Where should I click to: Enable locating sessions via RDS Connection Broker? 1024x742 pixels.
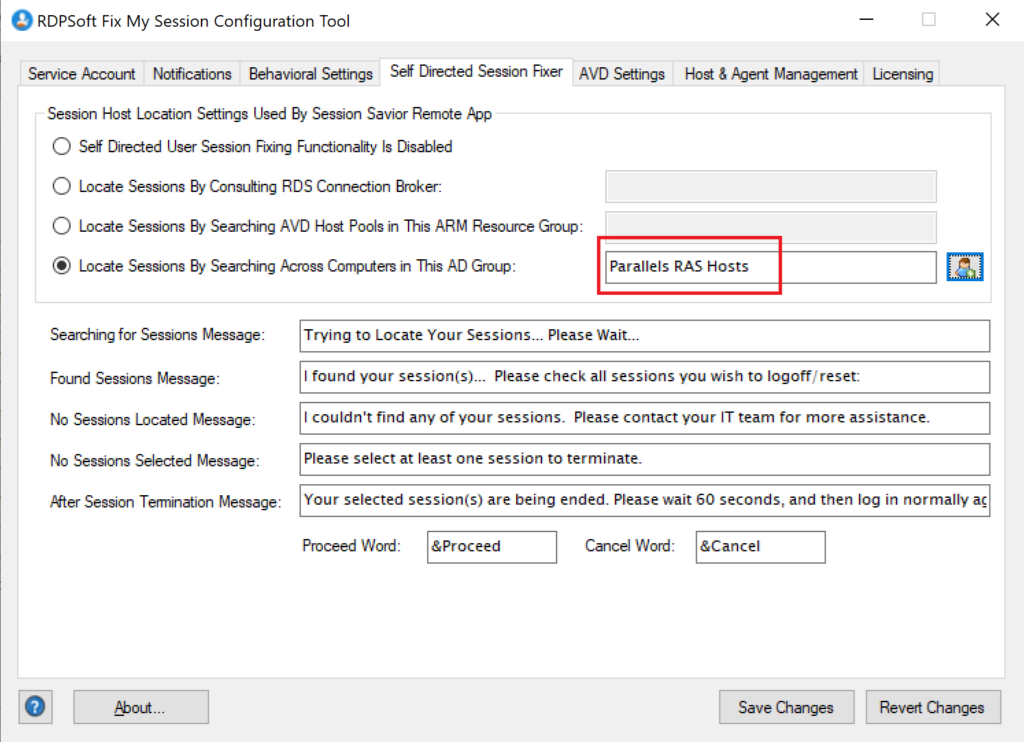point(61,186)
